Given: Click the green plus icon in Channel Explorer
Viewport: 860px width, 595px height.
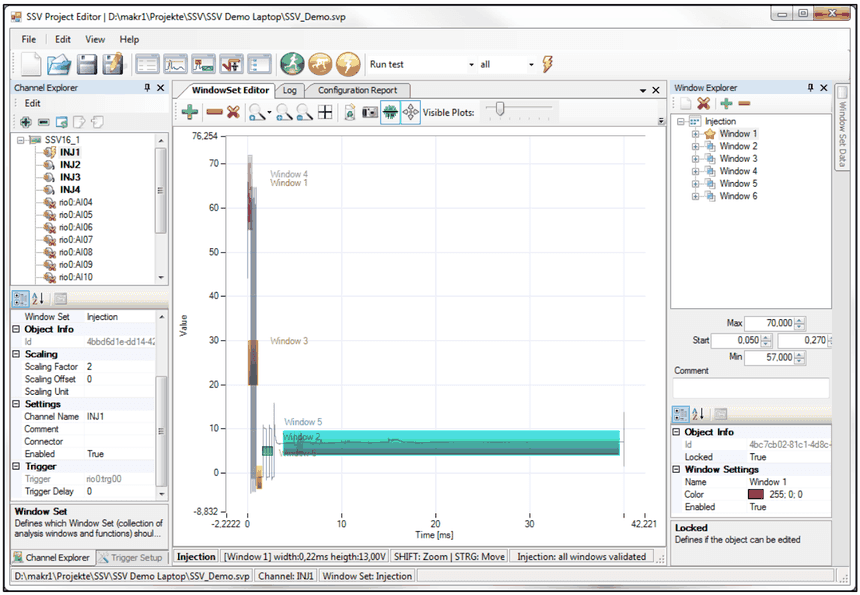Looking at the screenshot, I should 25,122.
